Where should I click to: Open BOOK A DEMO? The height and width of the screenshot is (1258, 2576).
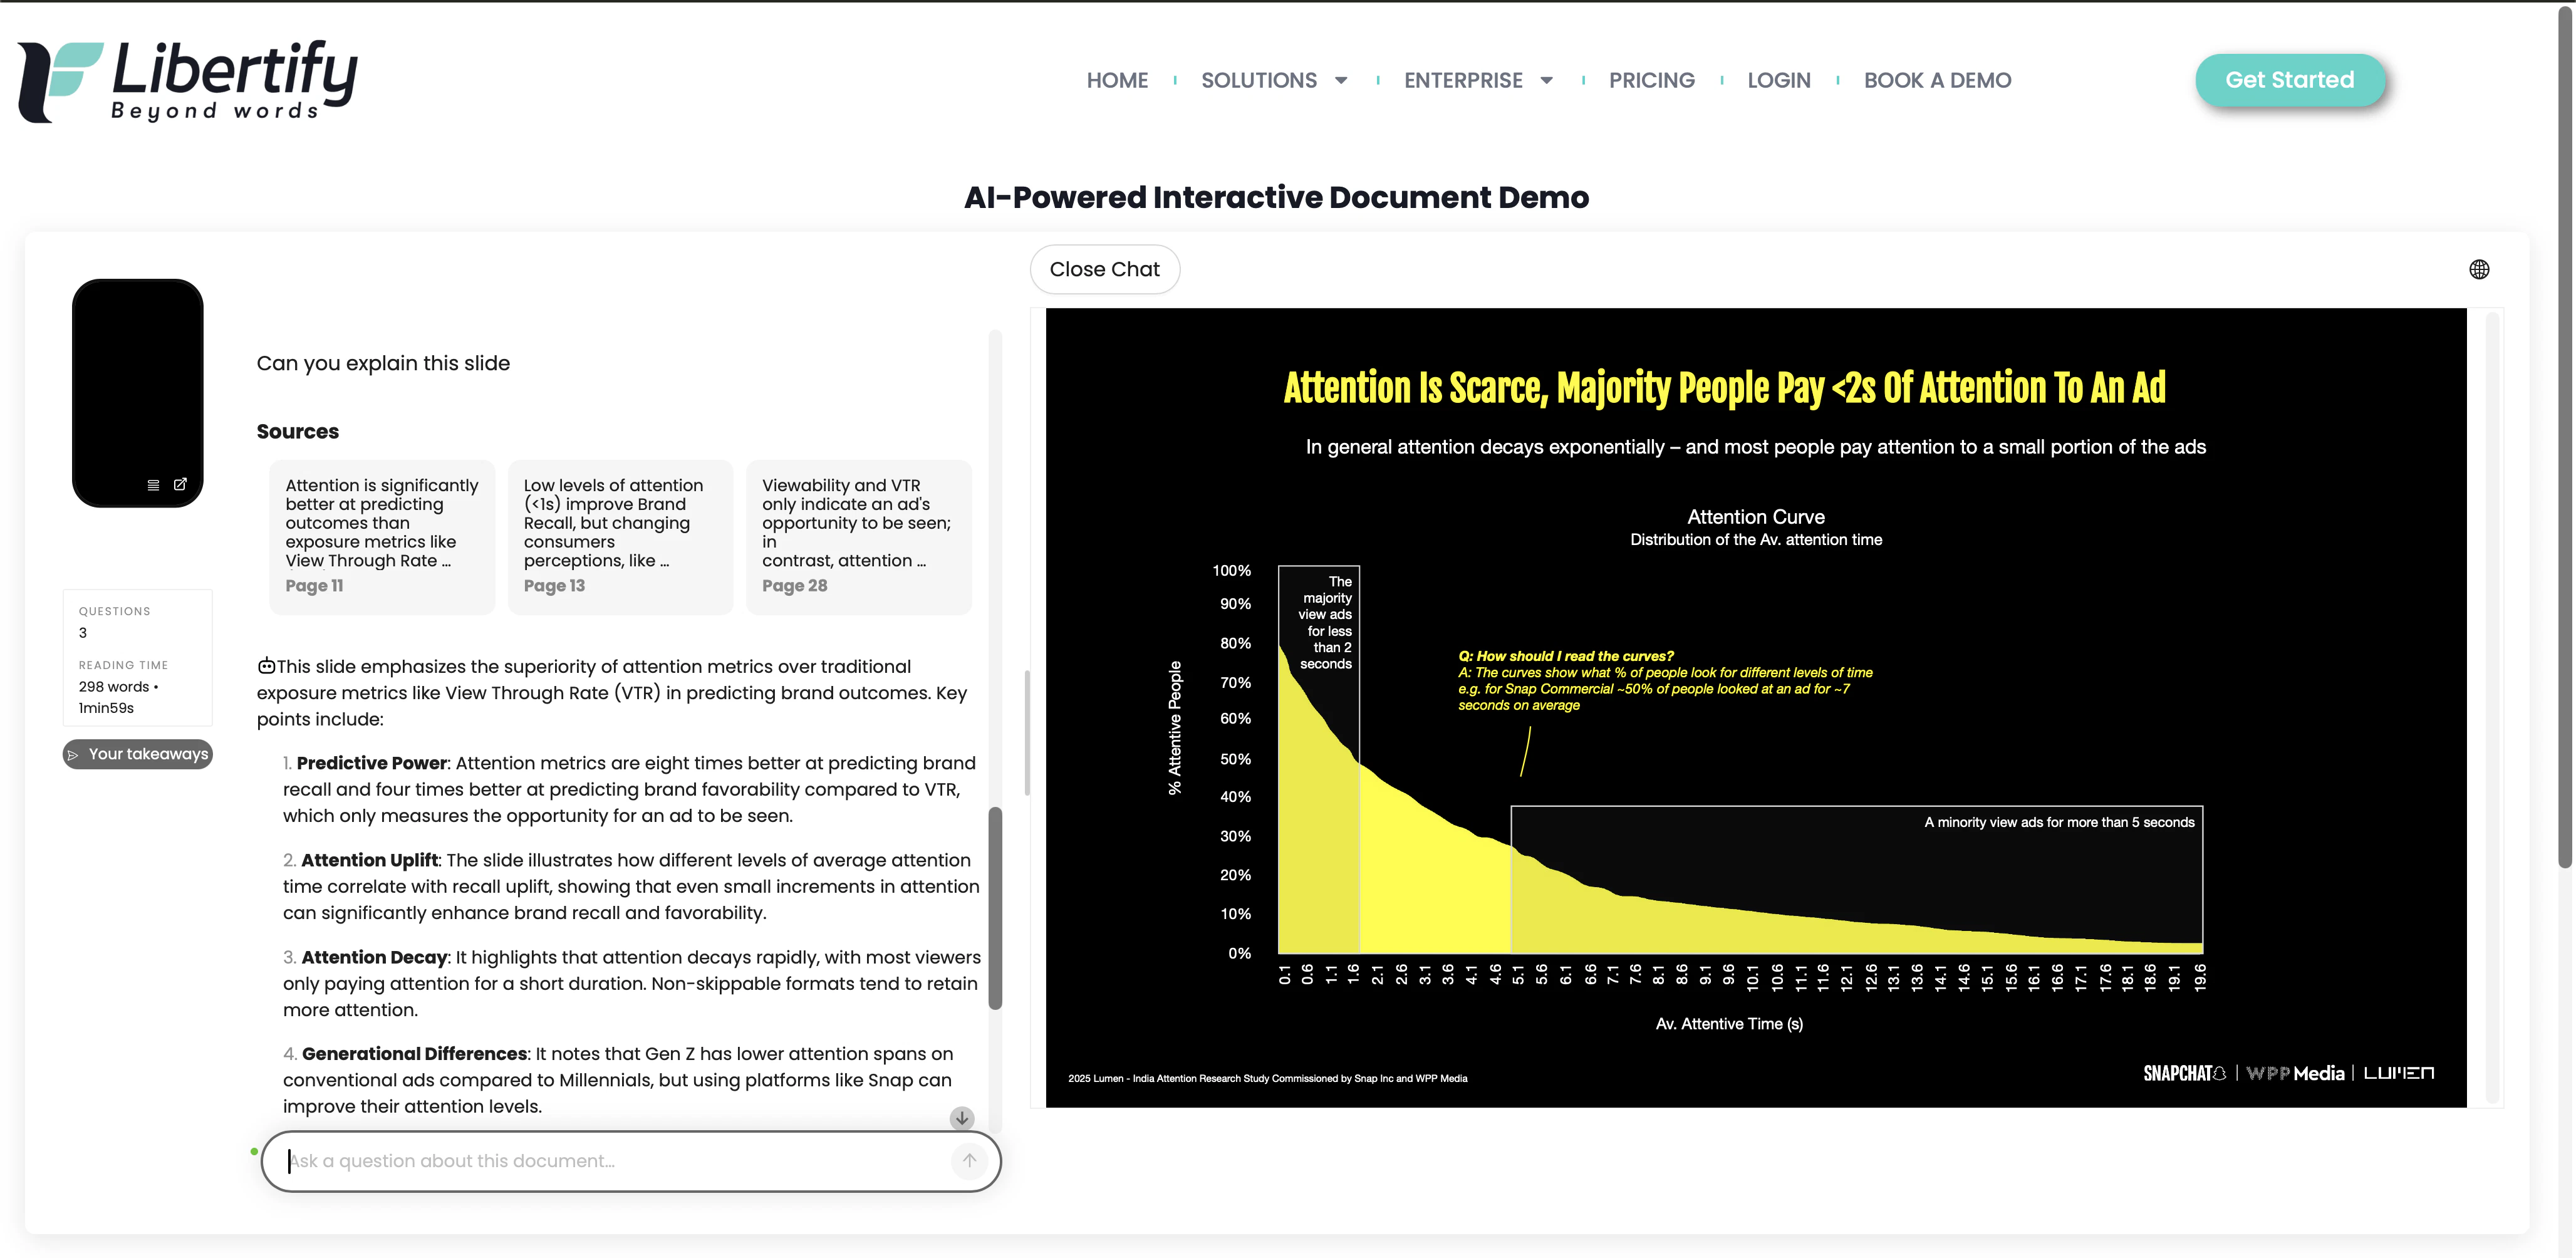tap(1937, 80)
